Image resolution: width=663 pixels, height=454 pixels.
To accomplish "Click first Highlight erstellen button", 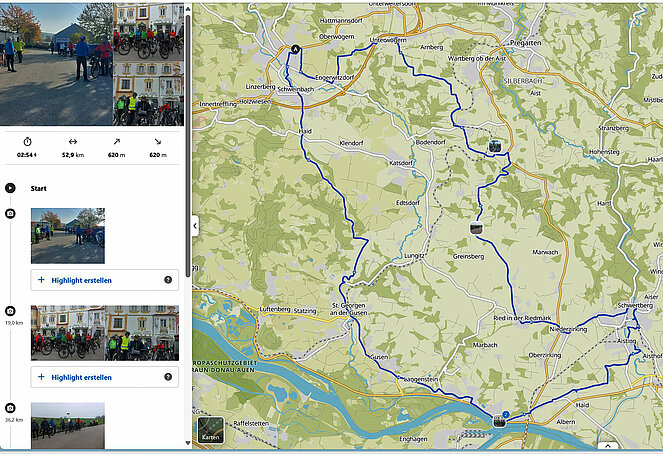I will pyautogui.click(x=90, y=280).
